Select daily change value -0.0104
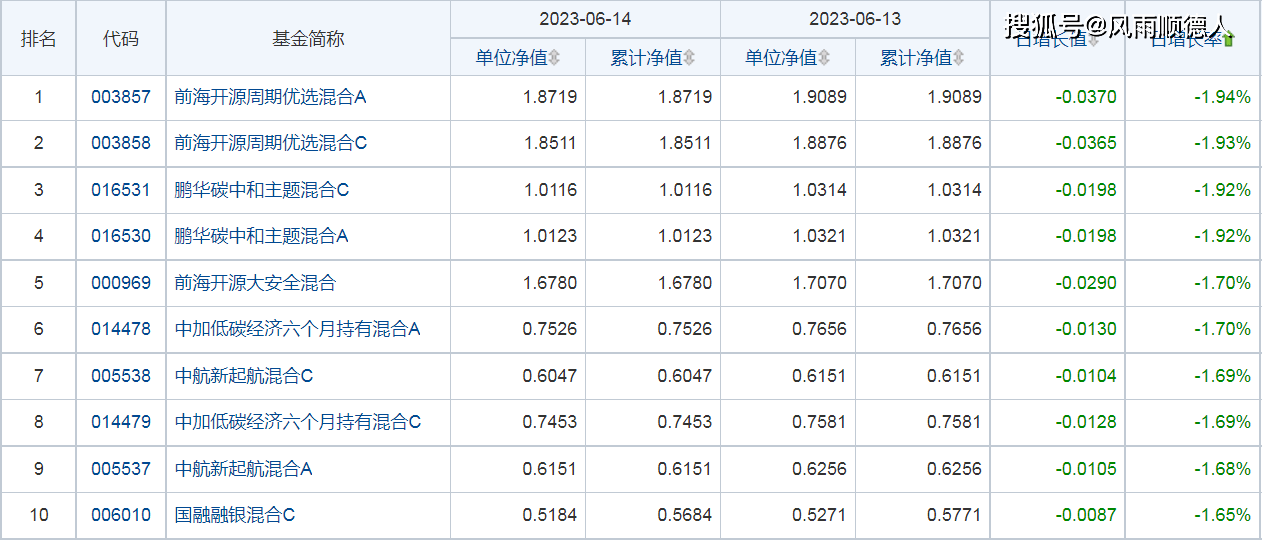The height and width of the screenshot is (540, 1262). coord(1086,376)
